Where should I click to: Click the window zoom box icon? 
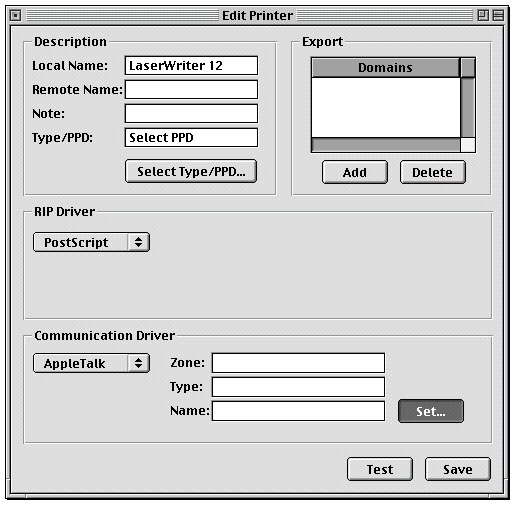(483, 15)
